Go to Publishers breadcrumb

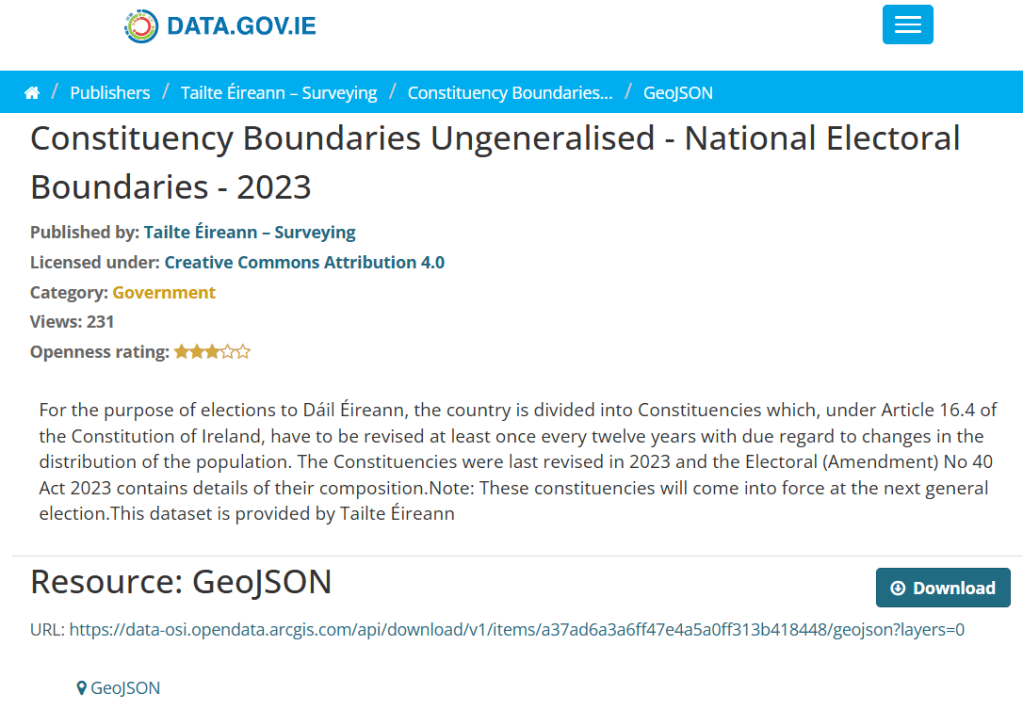point(110,93)
